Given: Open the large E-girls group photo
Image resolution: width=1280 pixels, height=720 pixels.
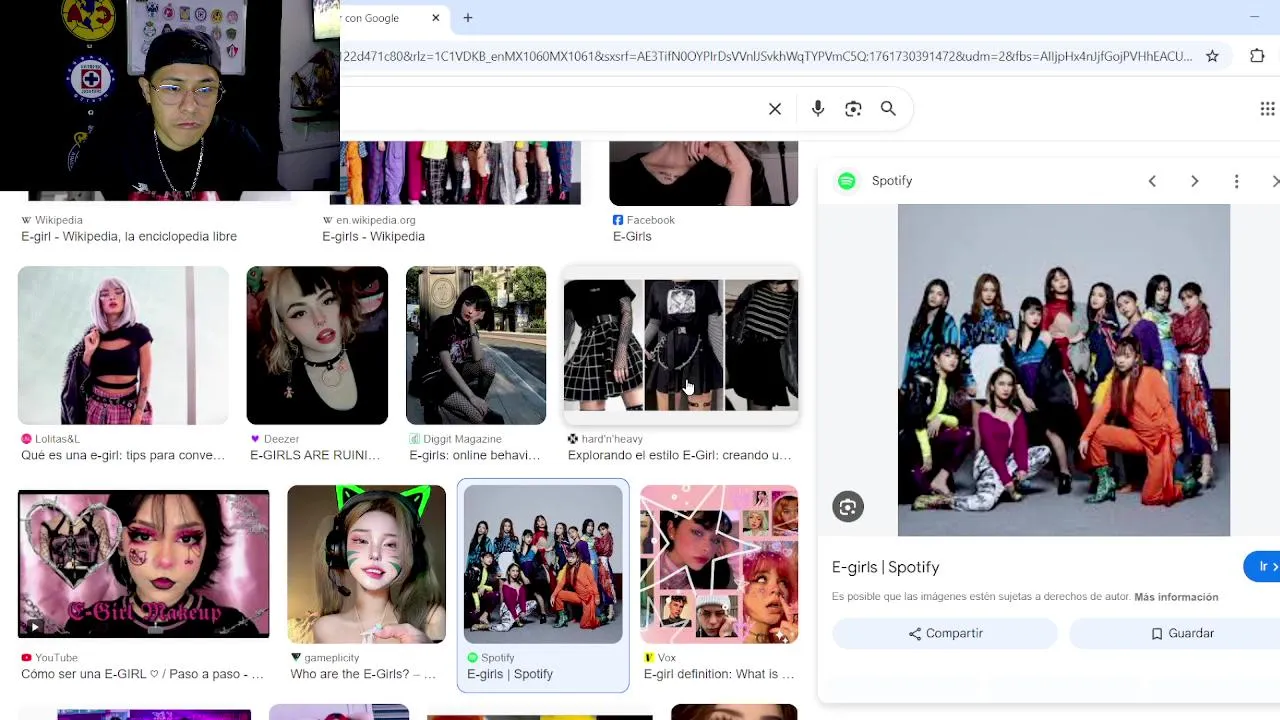Looking at the screenshot, I should point(1064,370).
